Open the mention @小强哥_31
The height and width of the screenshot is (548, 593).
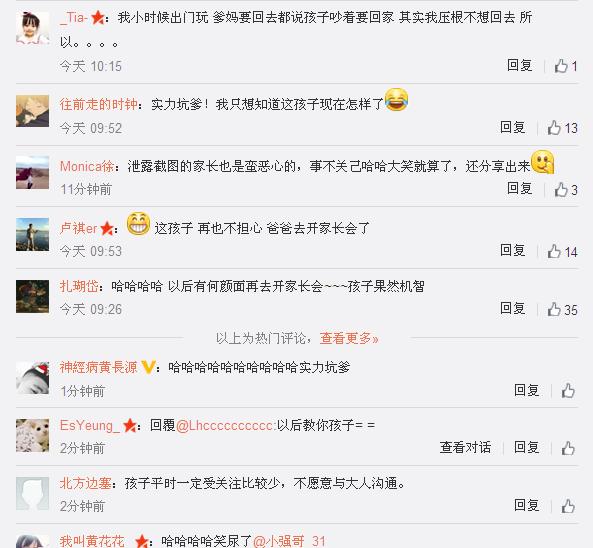289,541
